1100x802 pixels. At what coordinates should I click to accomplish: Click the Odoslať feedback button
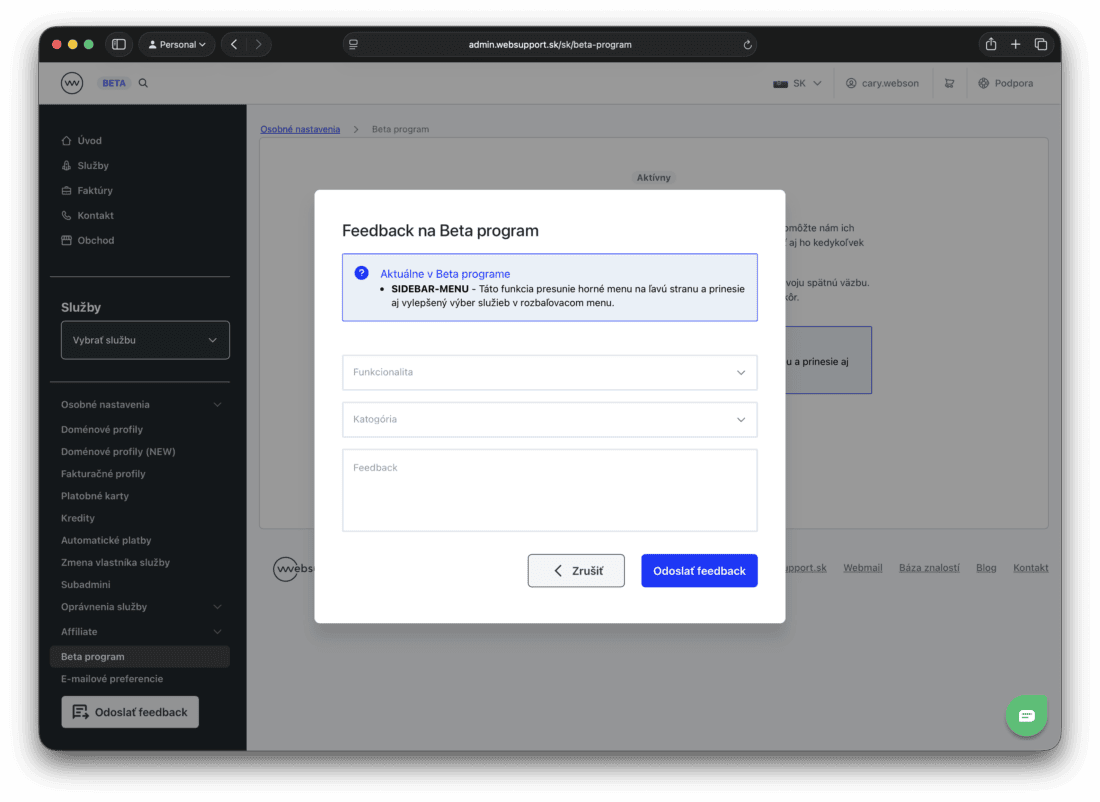point(699,570)
